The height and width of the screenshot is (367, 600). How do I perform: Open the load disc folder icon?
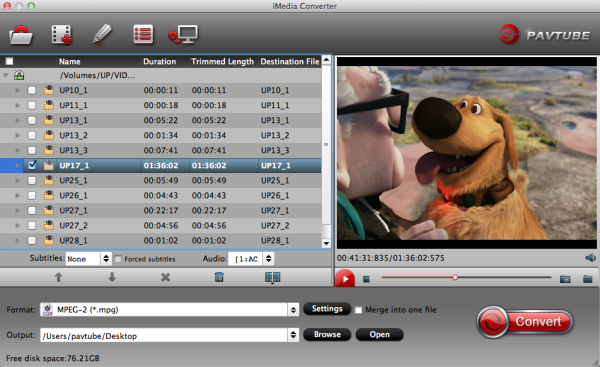click(21, 35)
